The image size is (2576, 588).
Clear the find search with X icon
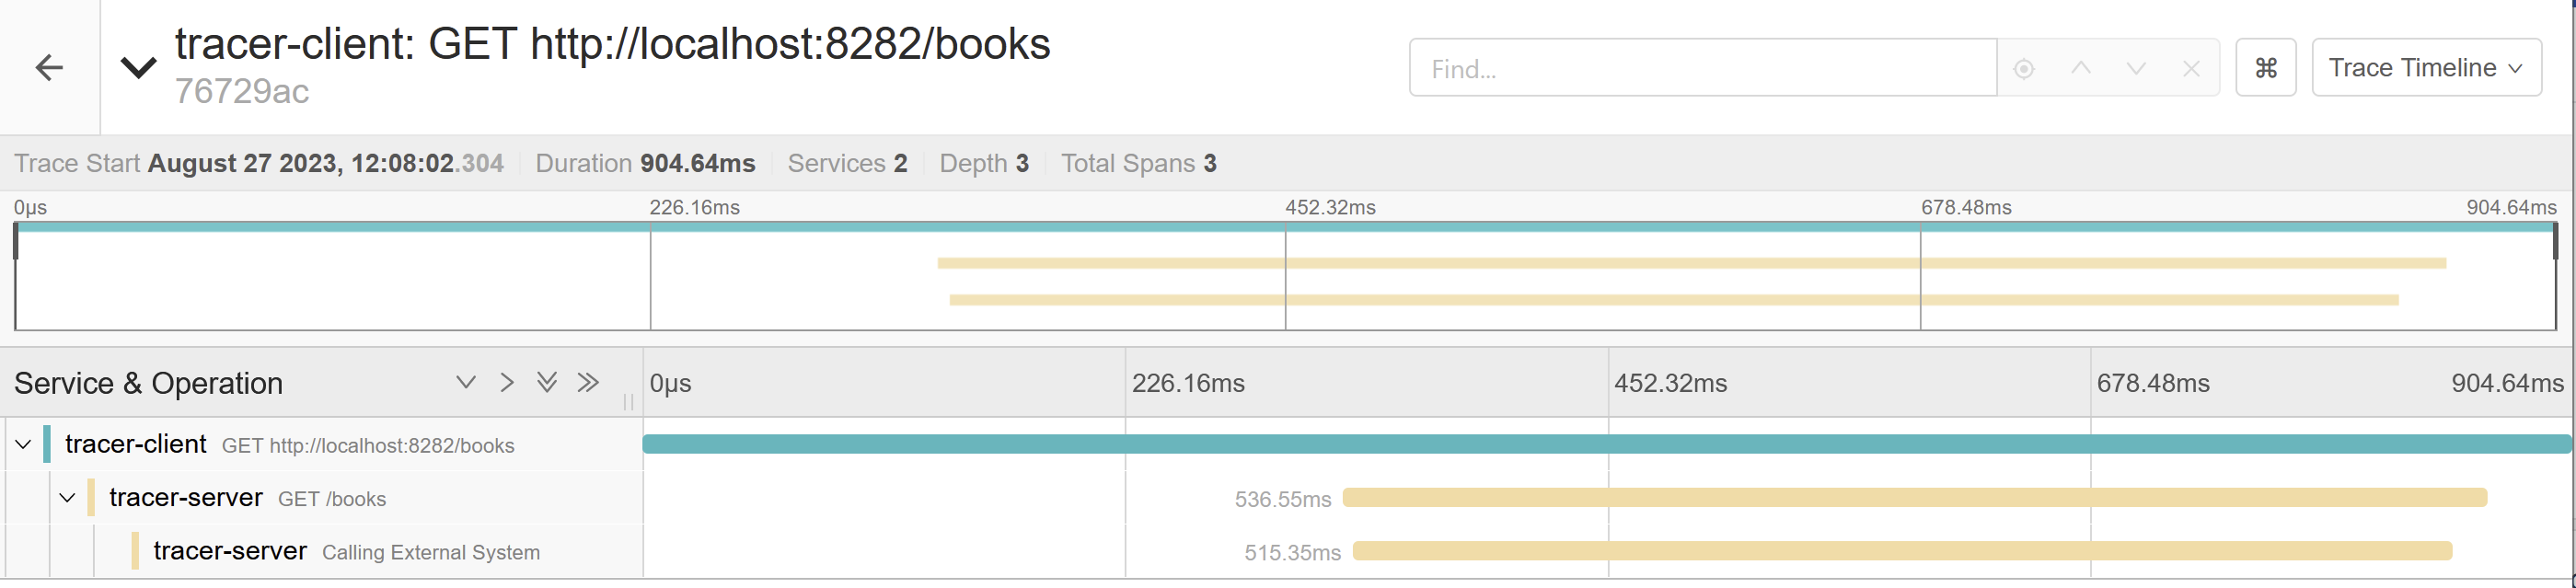(x=2190, y=69)
